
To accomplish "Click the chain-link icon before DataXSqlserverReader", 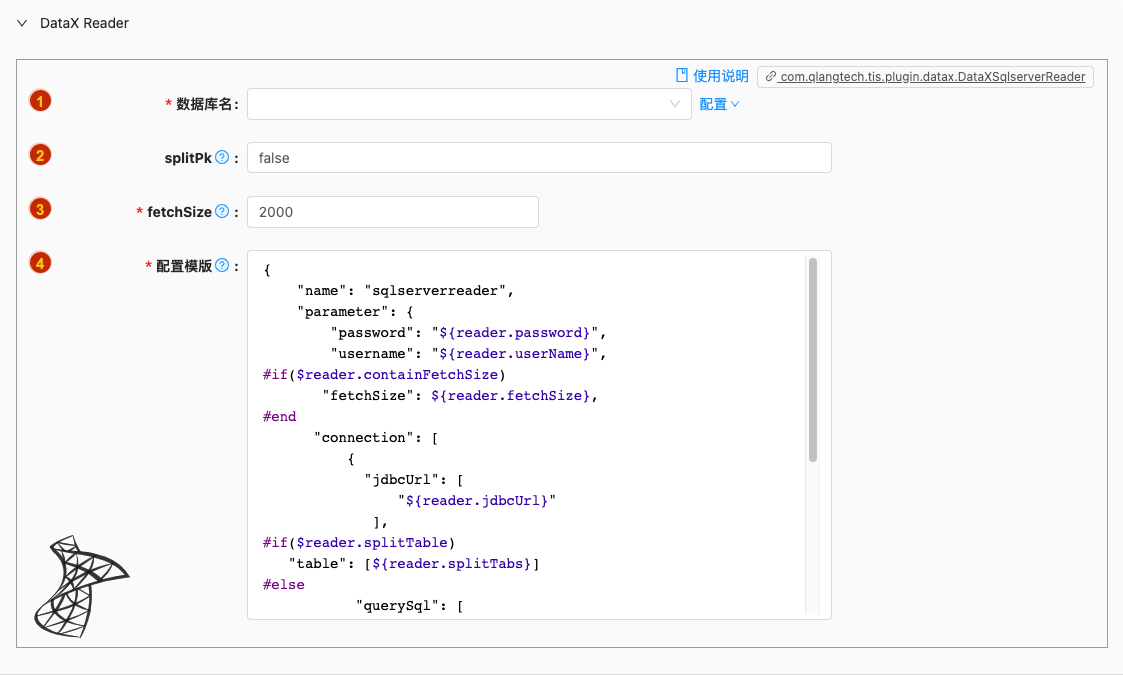I will click(771, 77).
